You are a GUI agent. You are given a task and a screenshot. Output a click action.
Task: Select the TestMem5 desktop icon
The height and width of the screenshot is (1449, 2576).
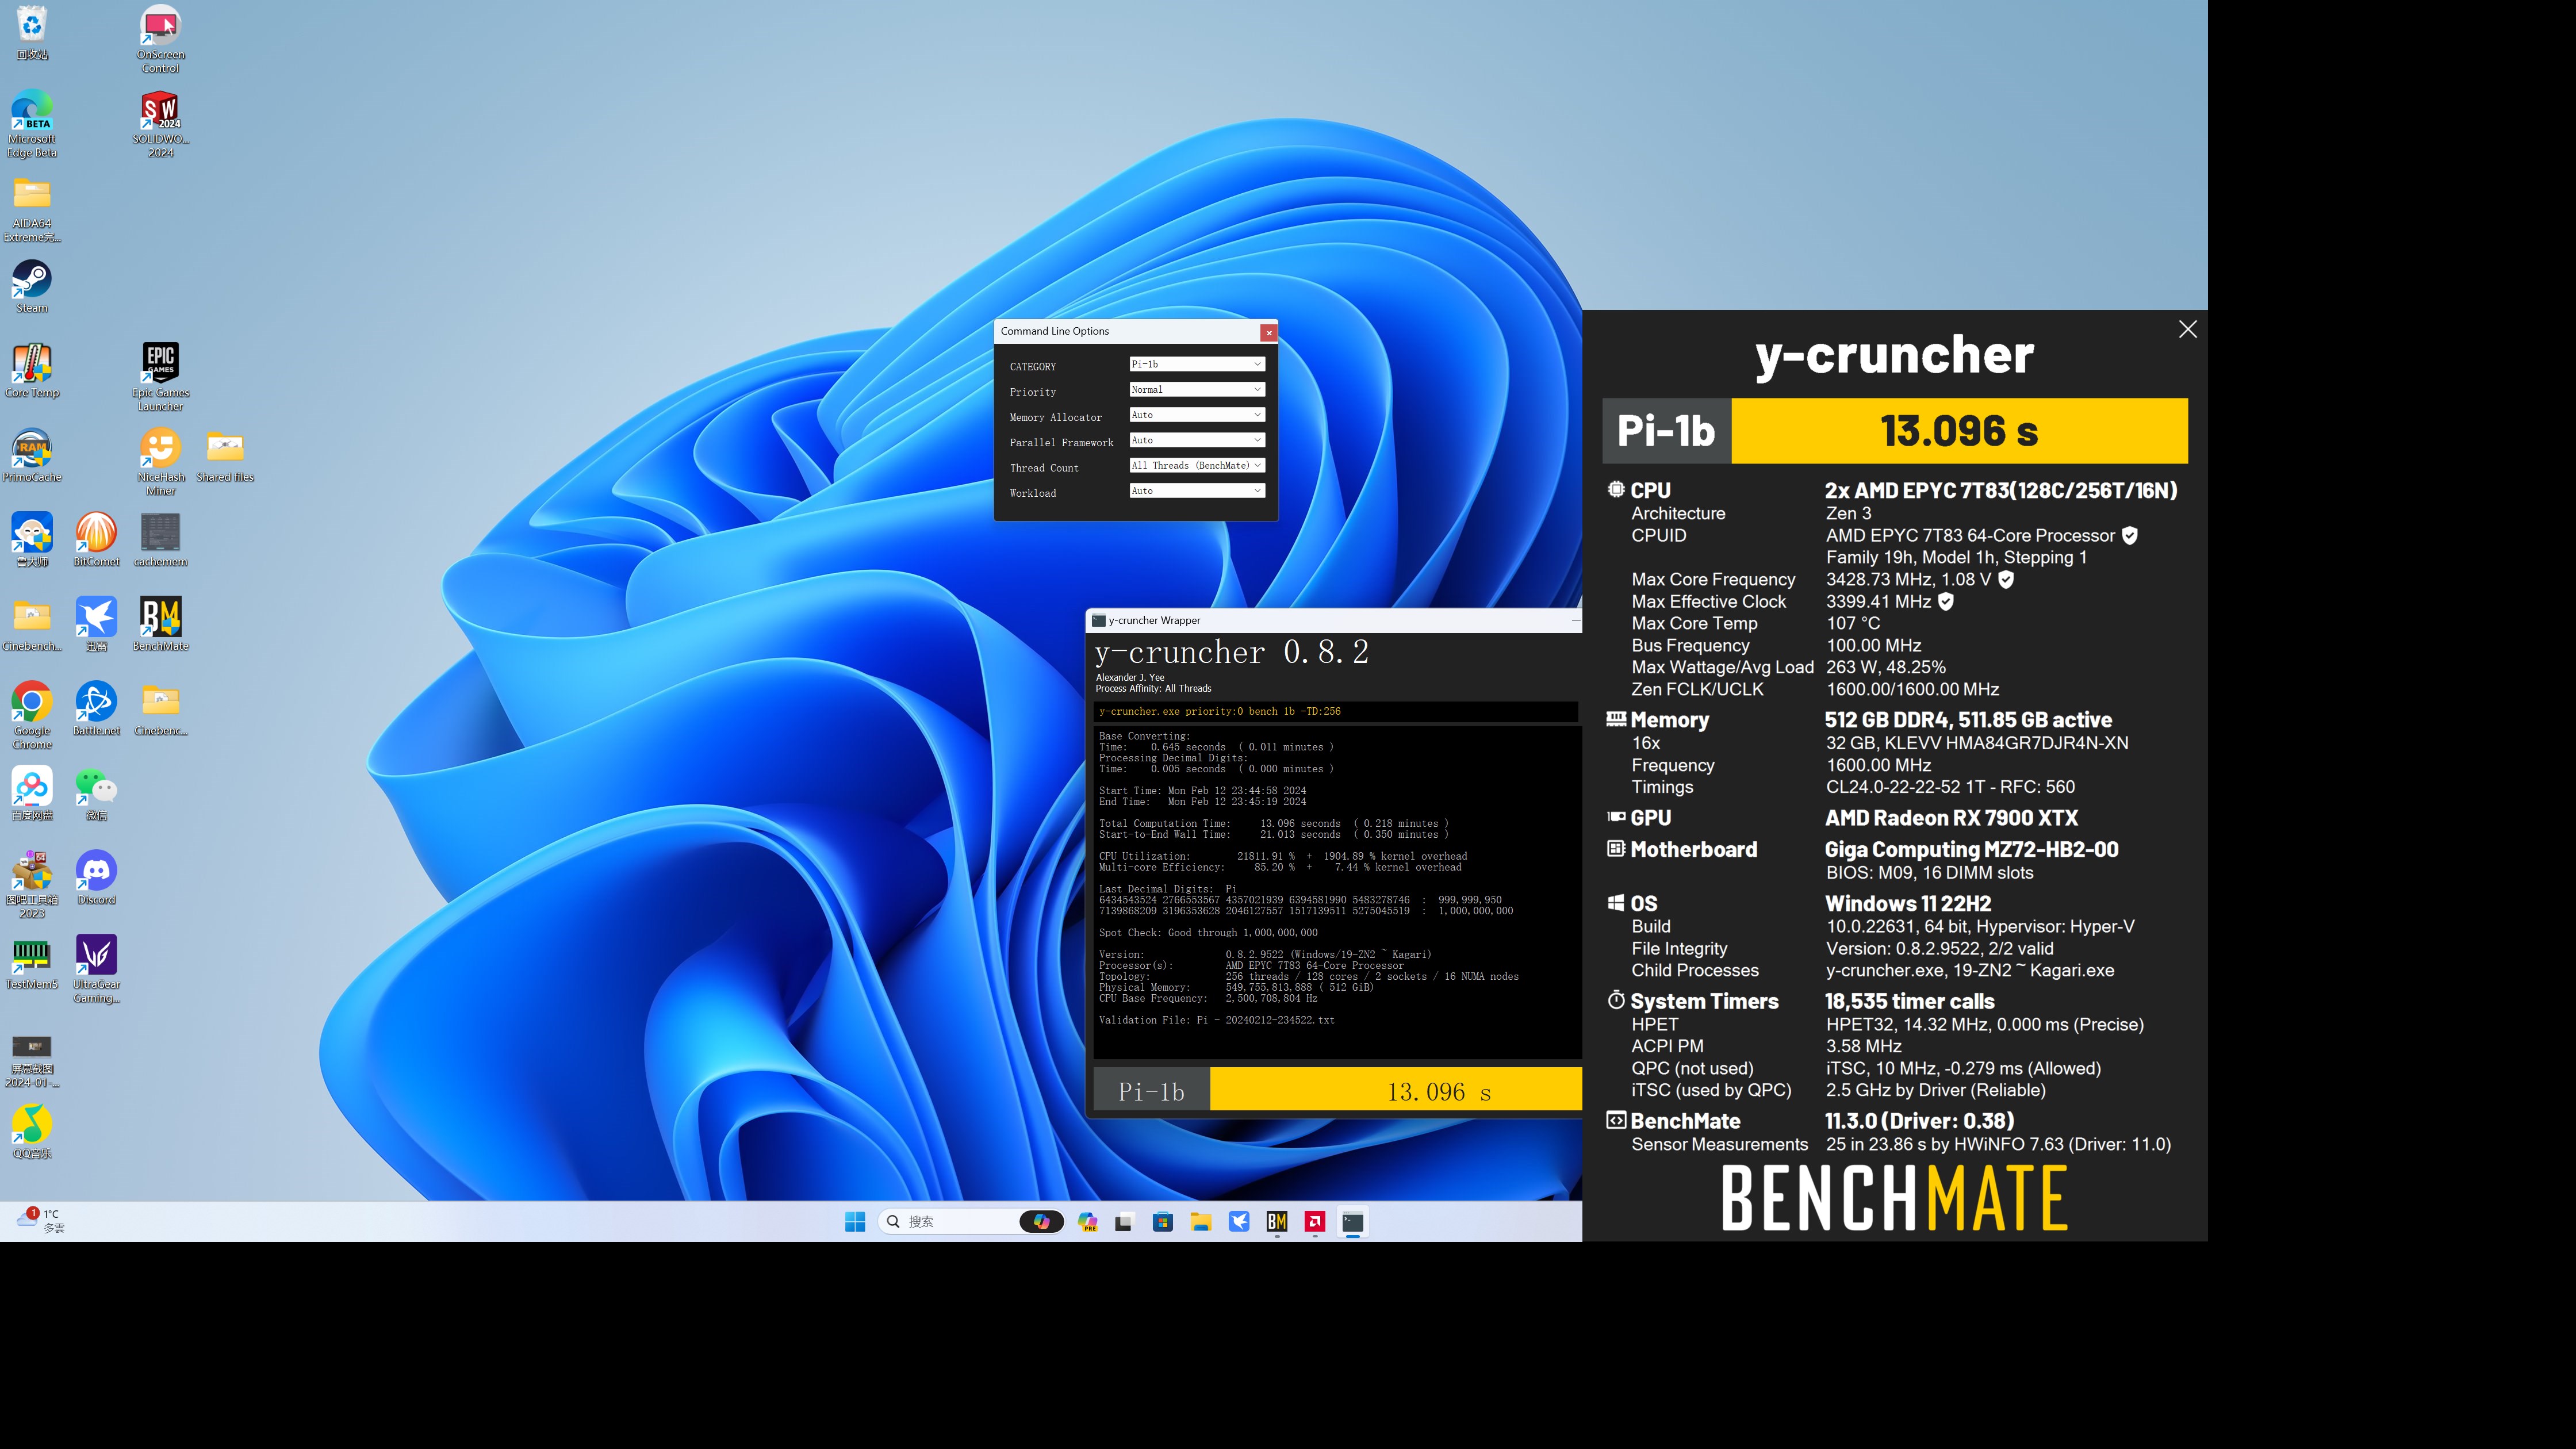(x=32, y=963)
